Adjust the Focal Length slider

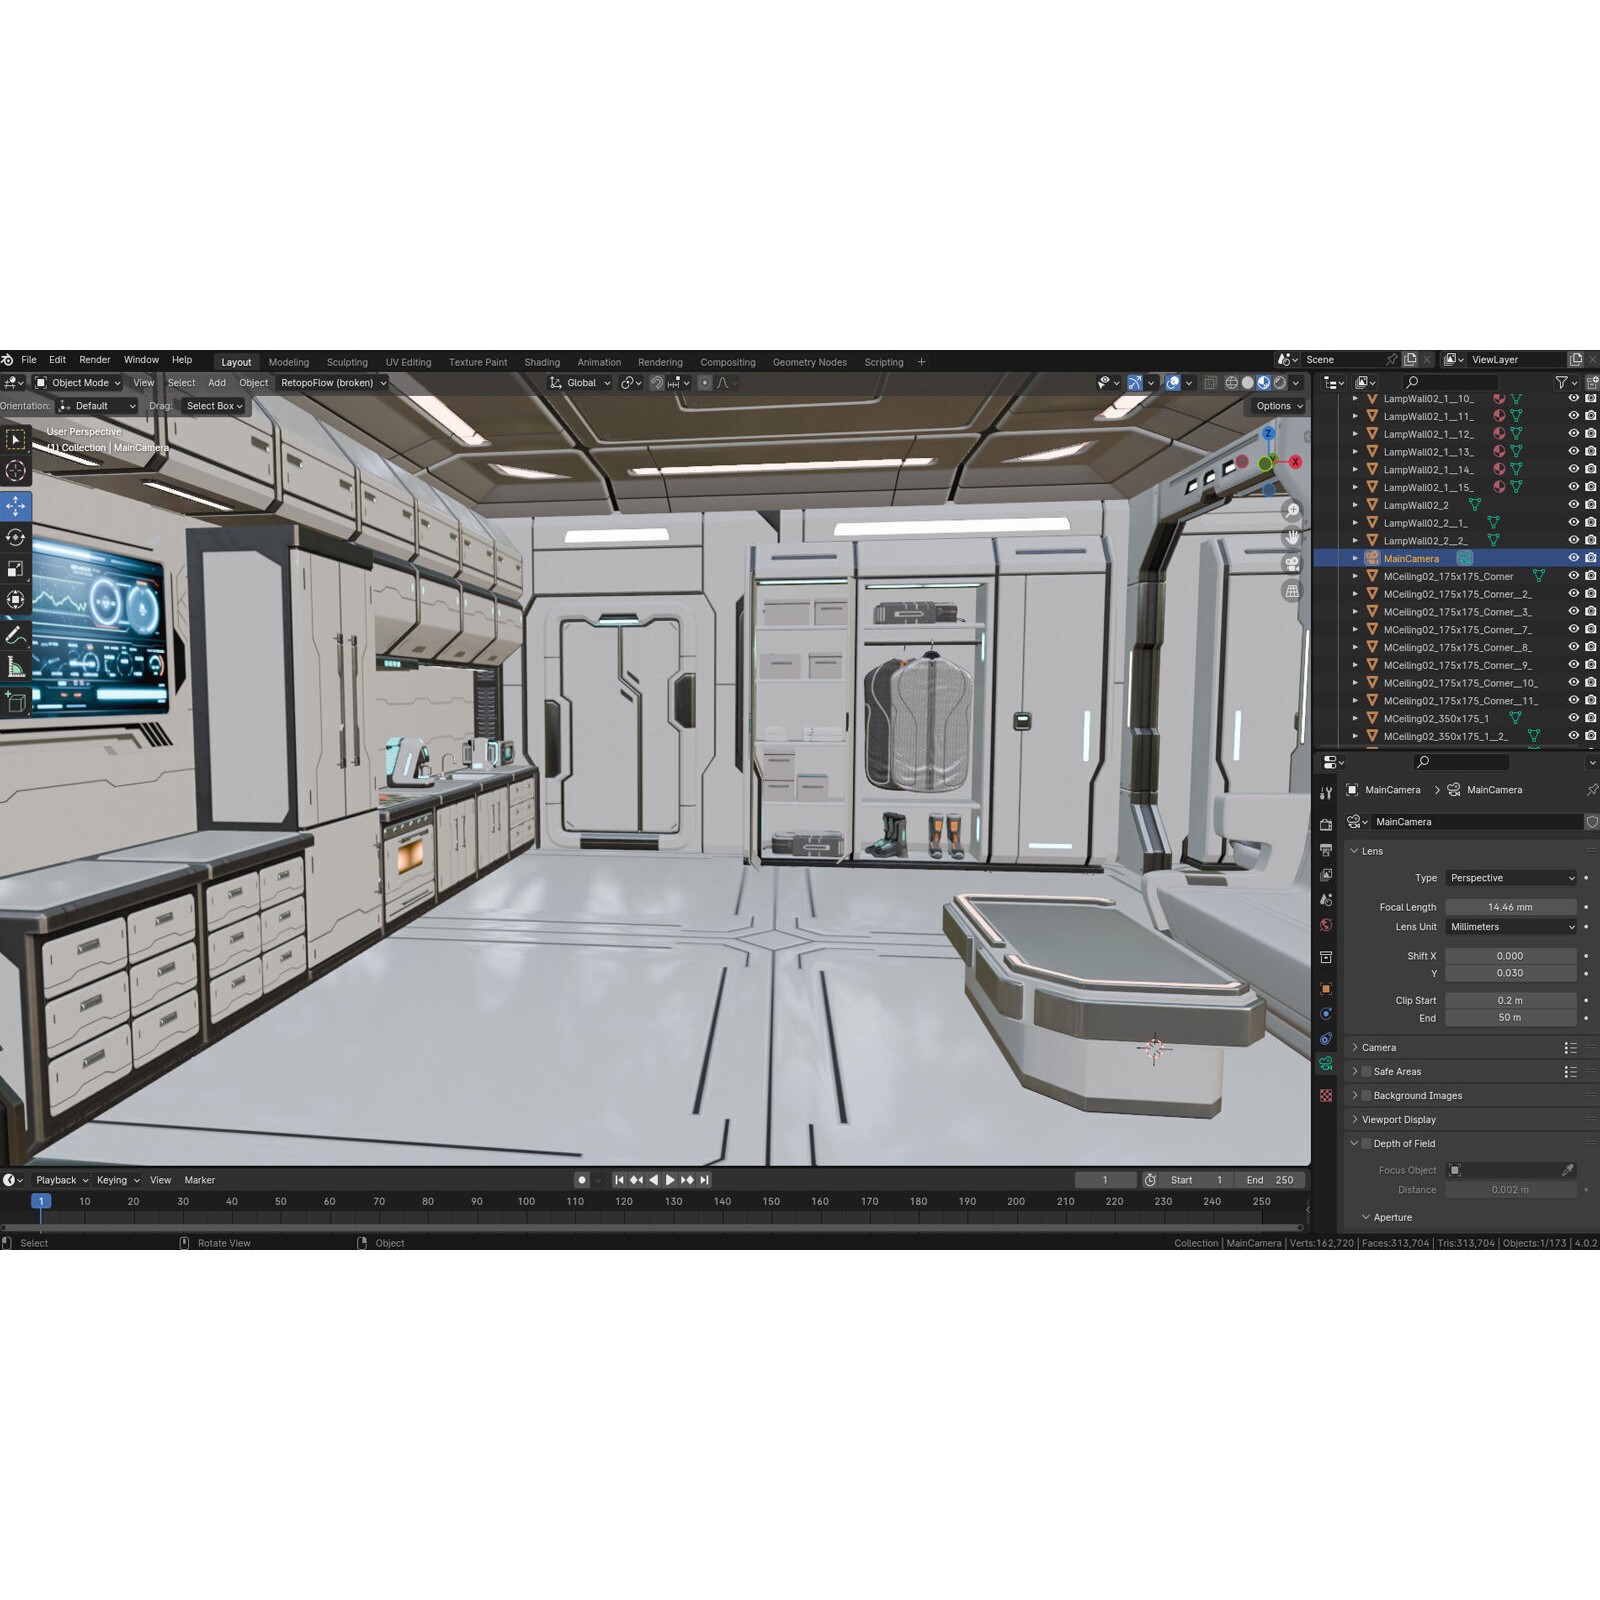tap(1510, 906)
